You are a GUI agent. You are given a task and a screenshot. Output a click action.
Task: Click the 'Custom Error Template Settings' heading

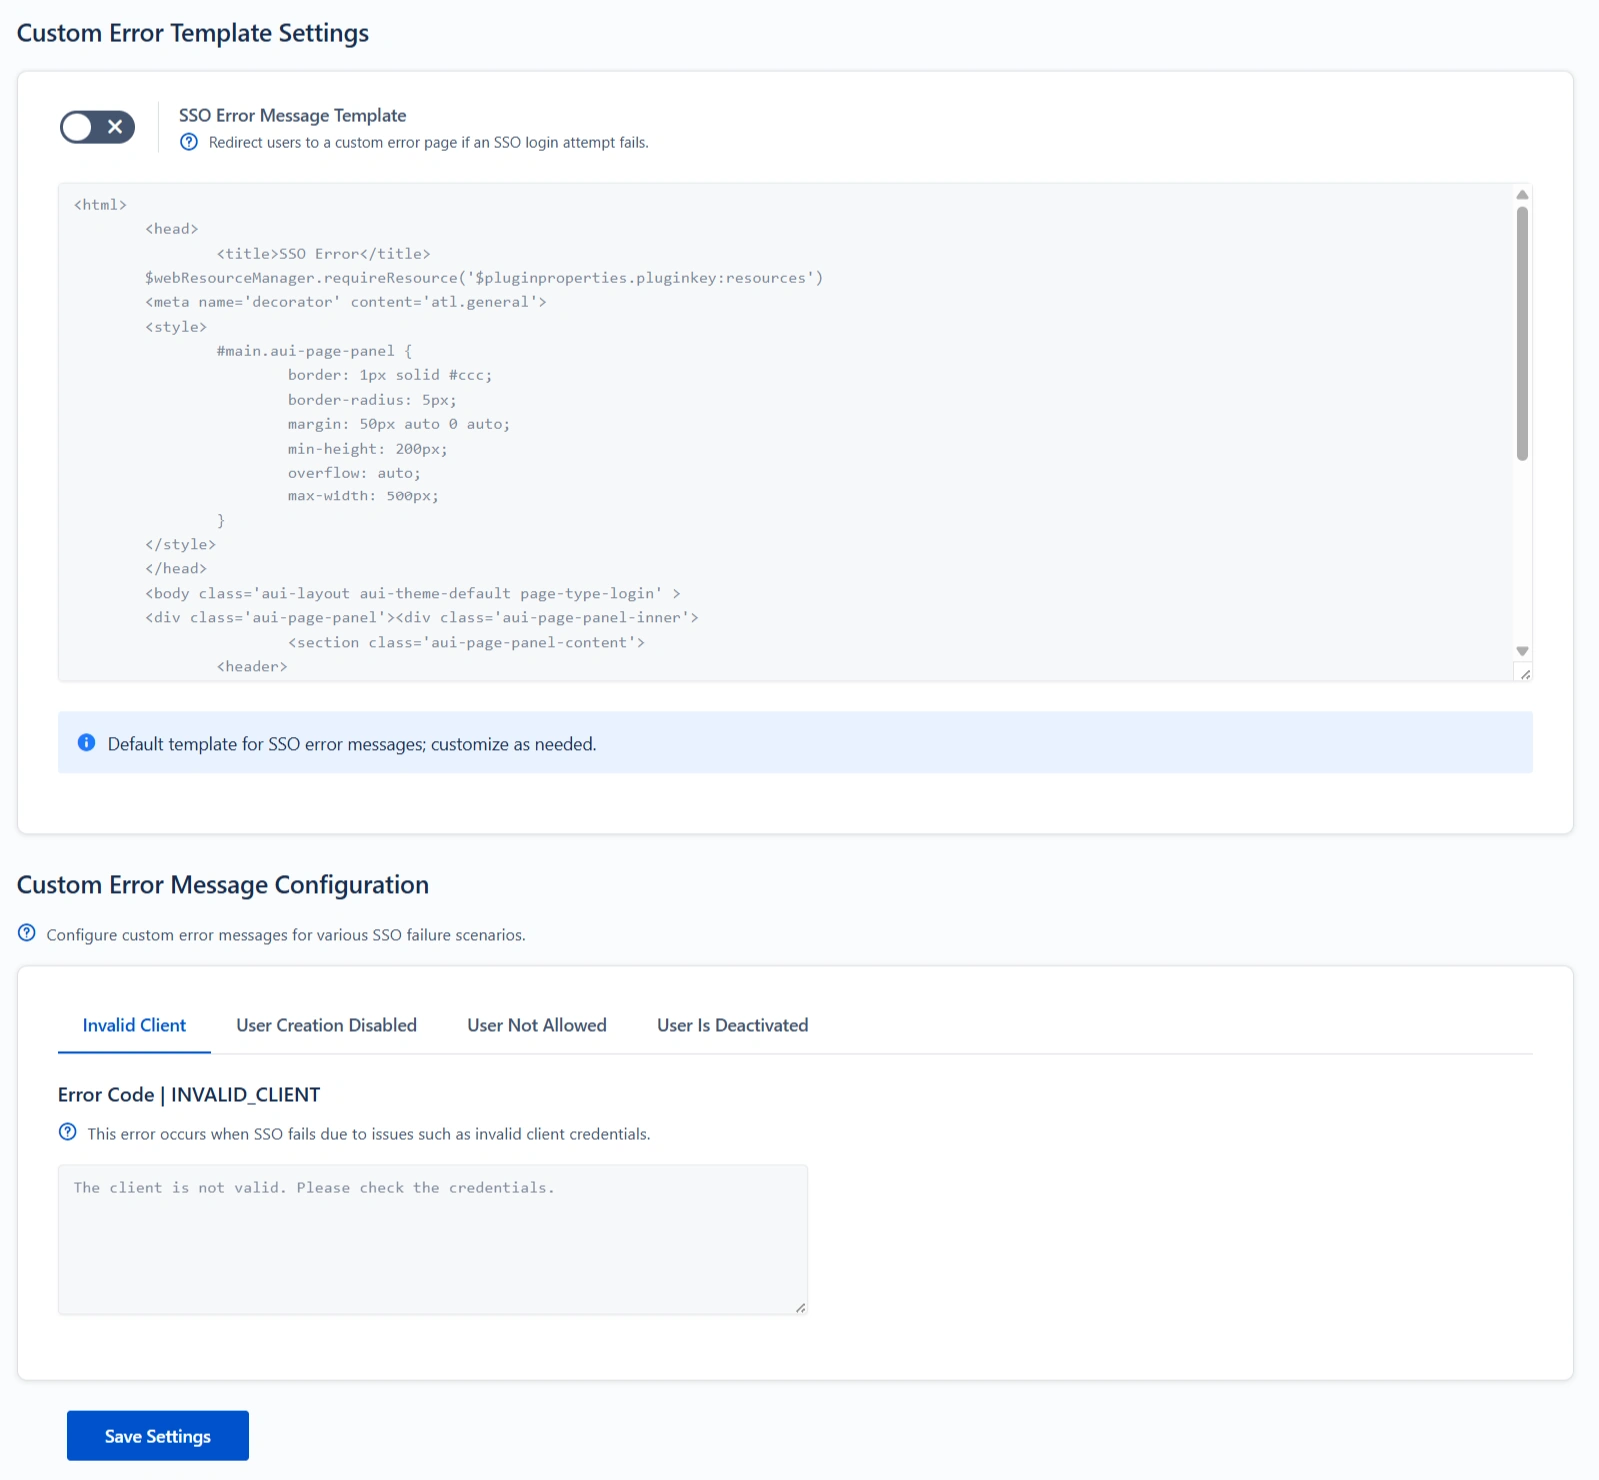click(x=193, y=33)
